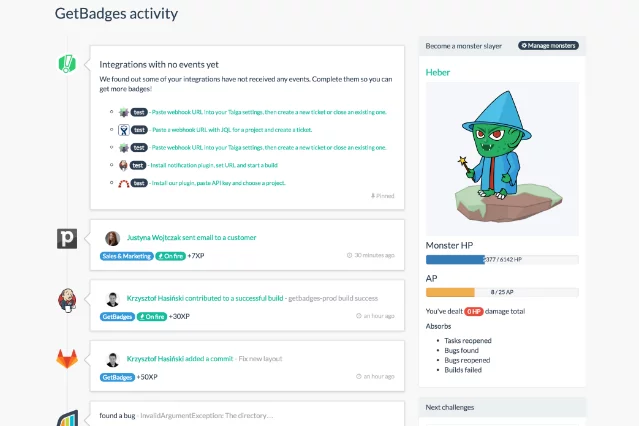The width and height of the screenshot is (639, 426).
Task: Click 'found a bug' event text
Action: pyautogui.click(x=117, y=415)
